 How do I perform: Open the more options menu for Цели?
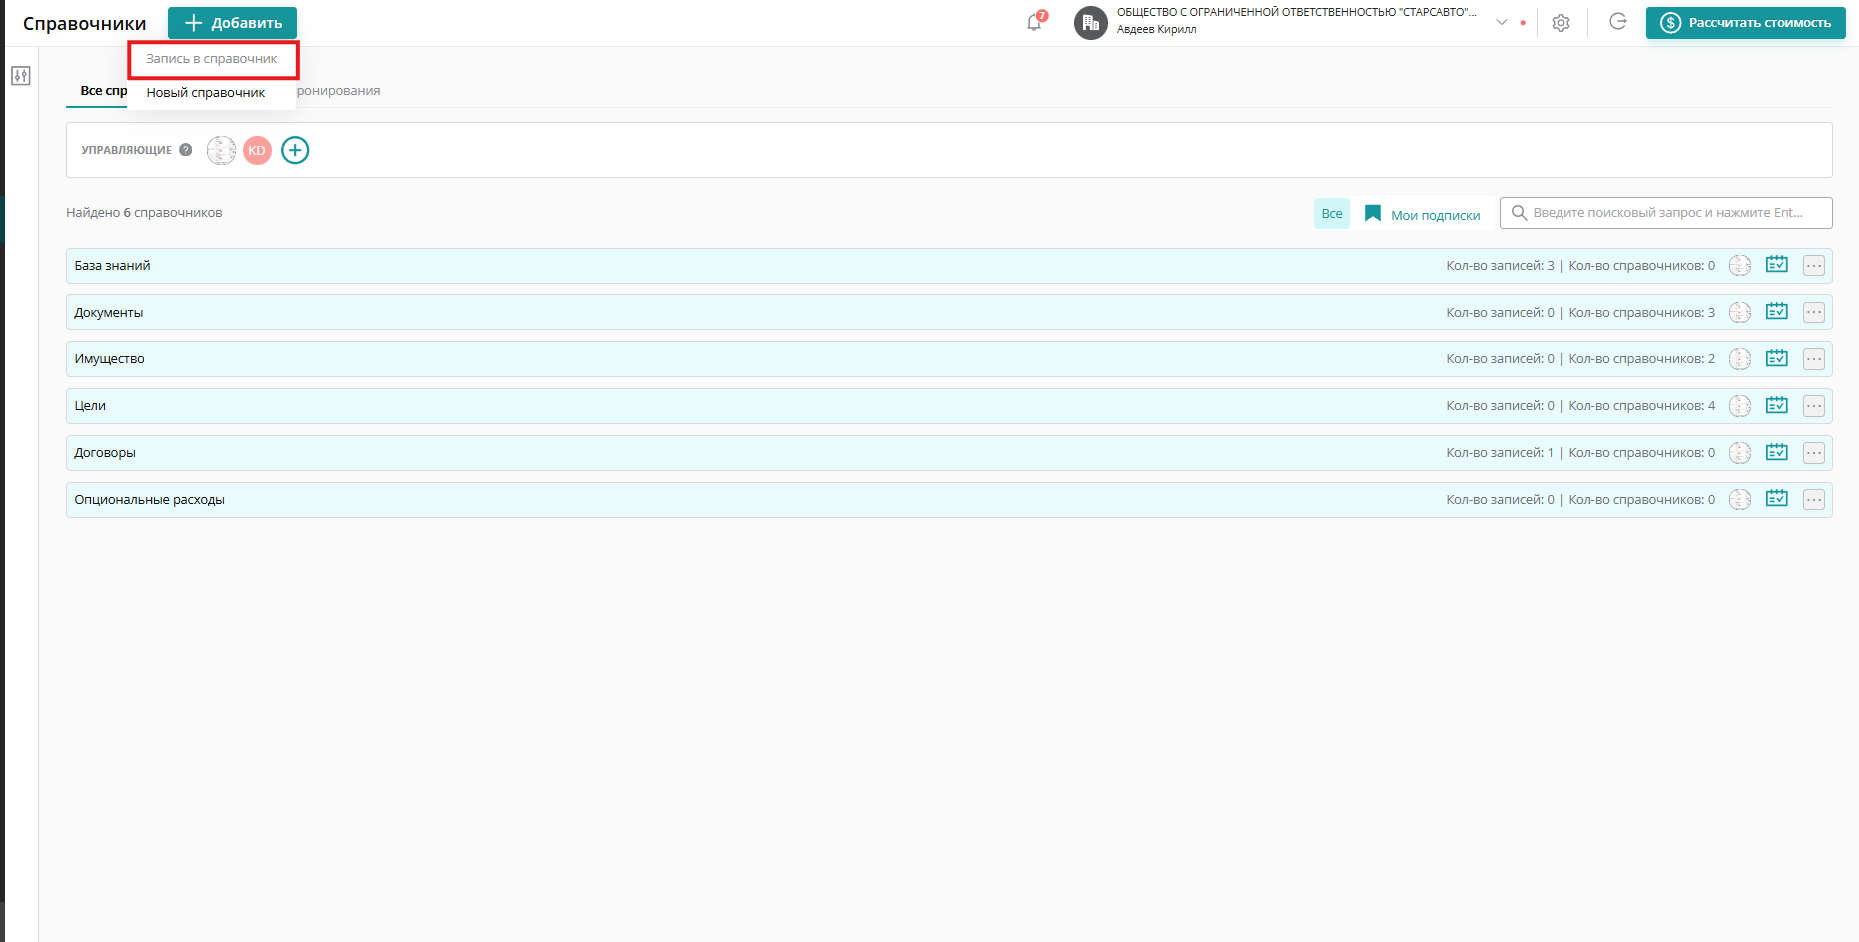coord(1813,406)
